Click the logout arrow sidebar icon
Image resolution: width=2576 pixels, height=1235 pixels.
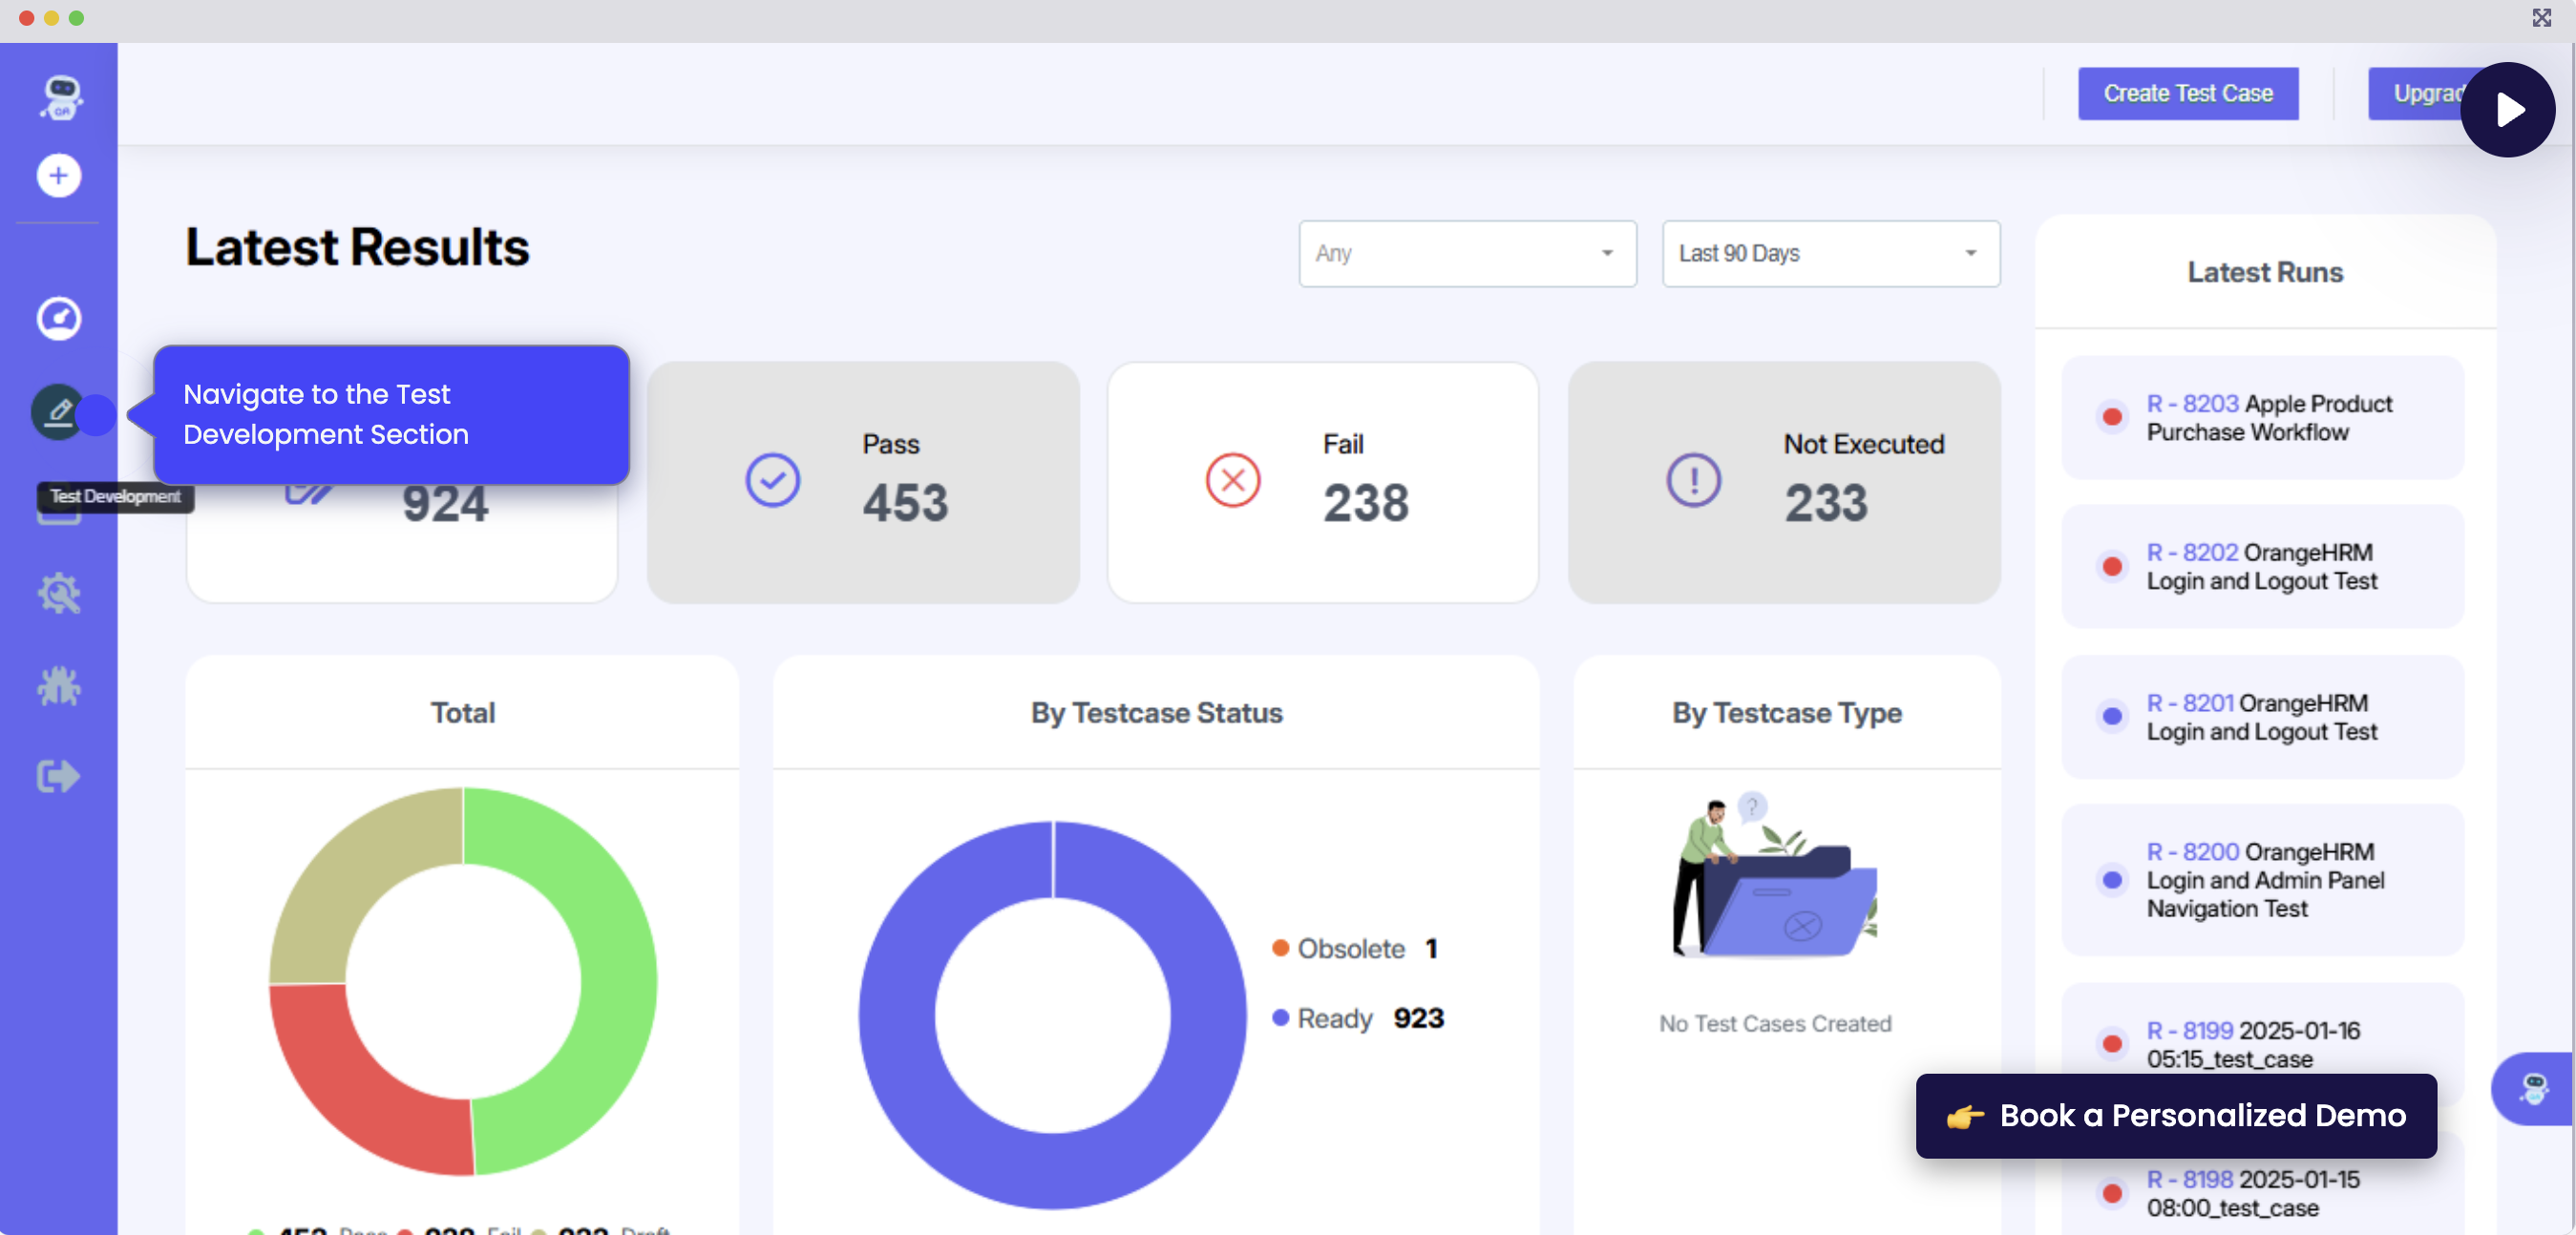59,776
